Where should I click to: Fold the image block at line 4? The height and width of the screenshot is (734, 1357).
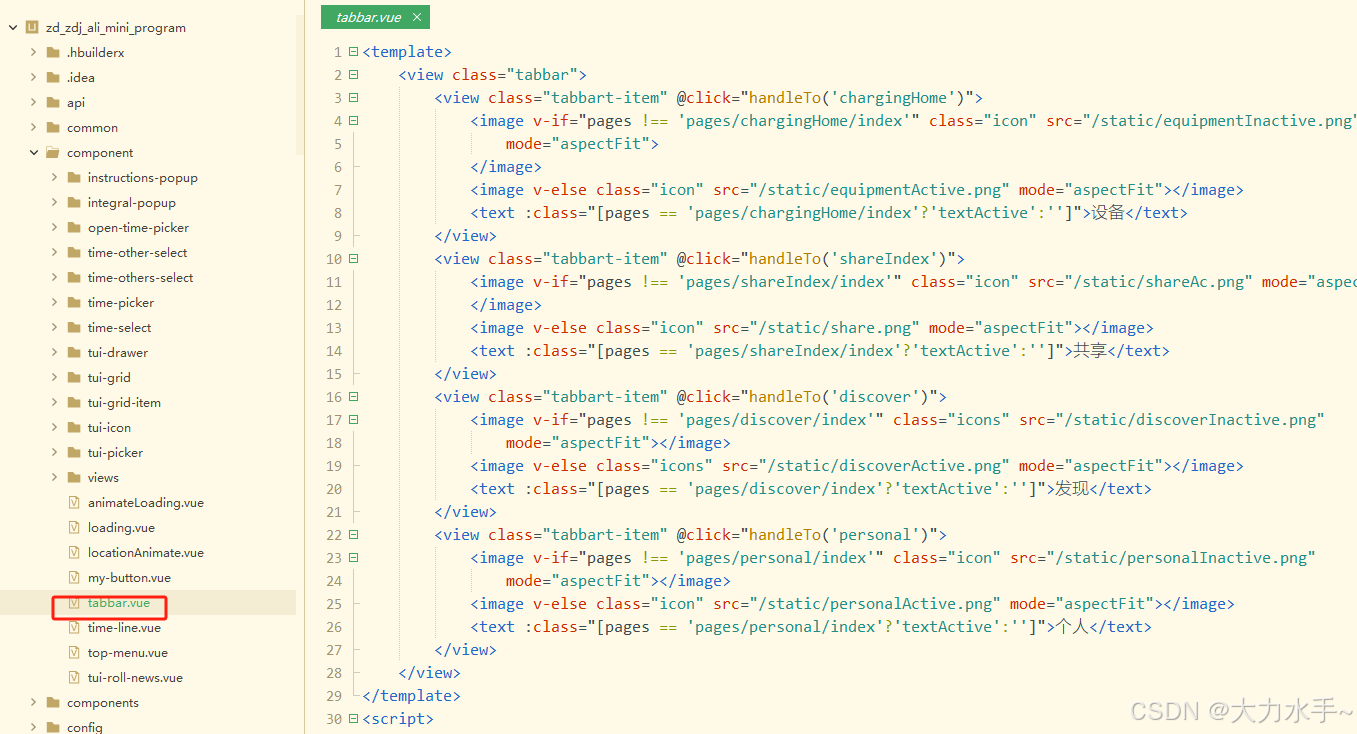[x=353, y=120]
